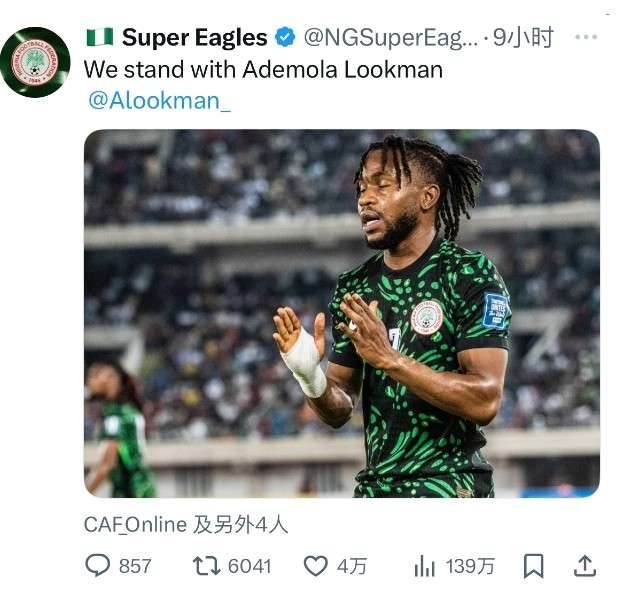Click the blue verified badge
Viewport: 631px width, 592px height.
(x=285, y=37)
